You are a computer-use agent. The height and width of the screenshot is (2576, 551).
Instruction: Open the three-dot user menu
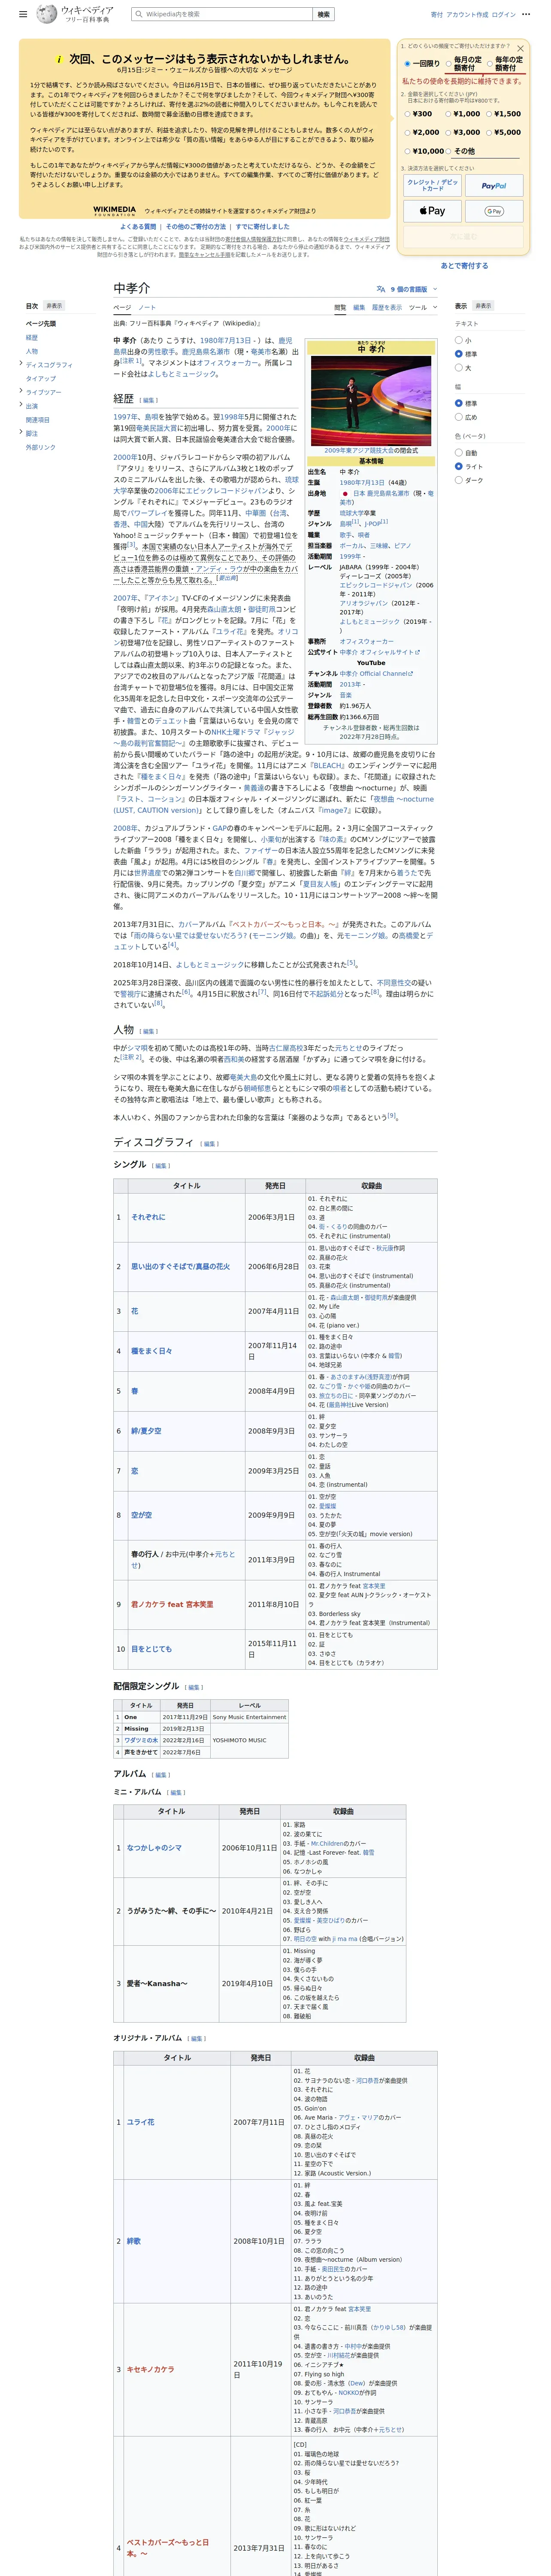[526, 15]
